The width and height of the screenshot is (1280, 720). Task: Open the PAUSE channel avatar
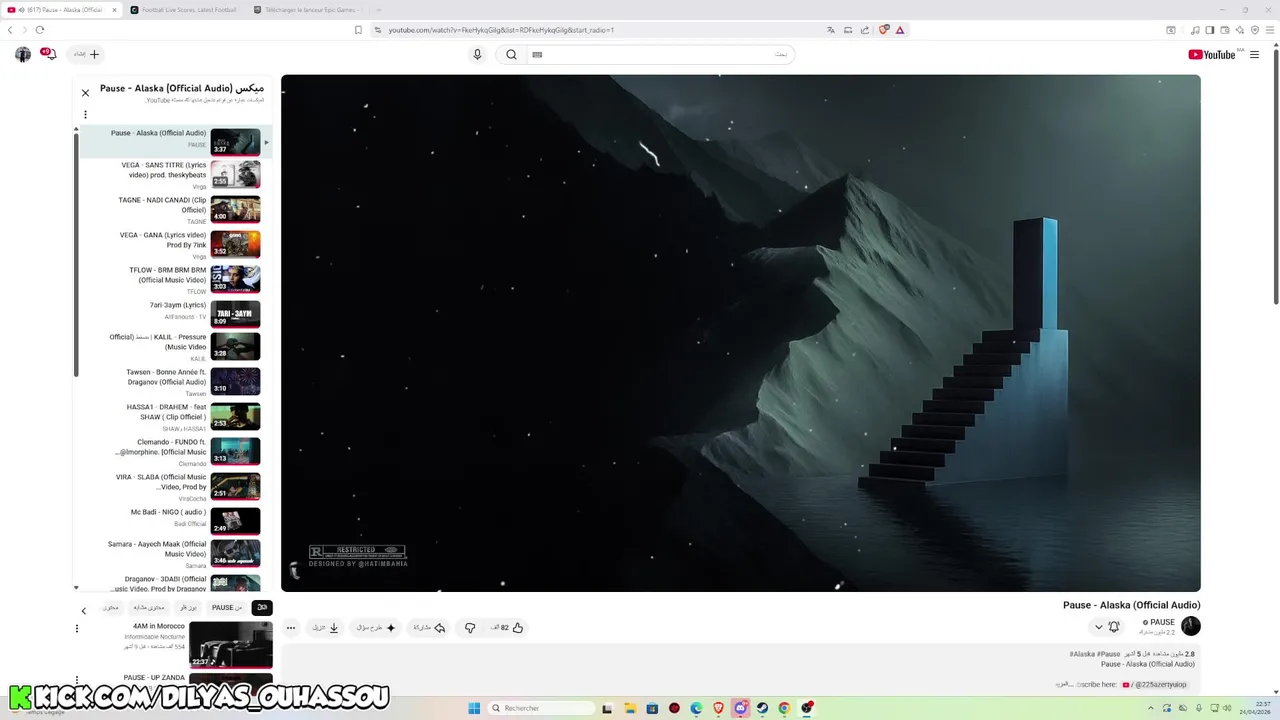point(1190,626)
